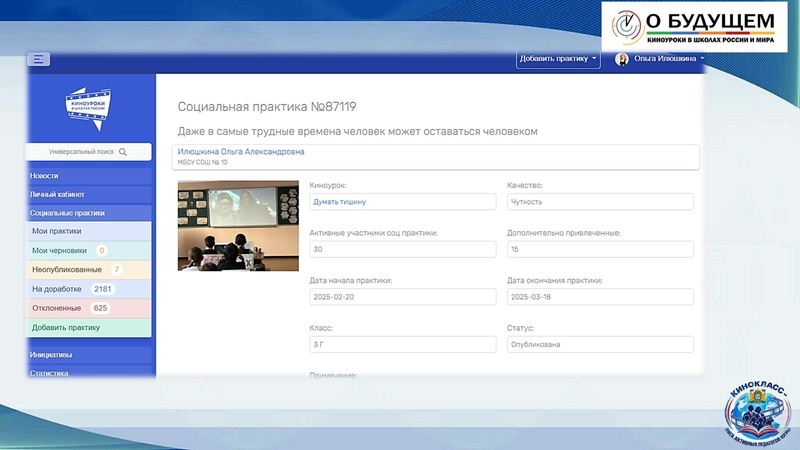Open author link Илюшкина Ольга Александровна
This screenshot has height=450, width=800.
pyautogui.click(x=241, y=152)
